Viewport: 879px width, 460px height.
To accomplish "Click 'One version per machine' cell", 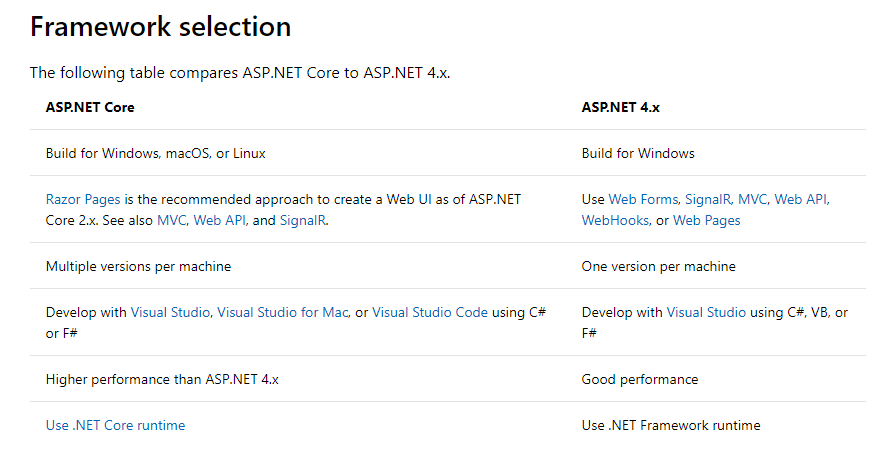I will [x=659, y=266].
